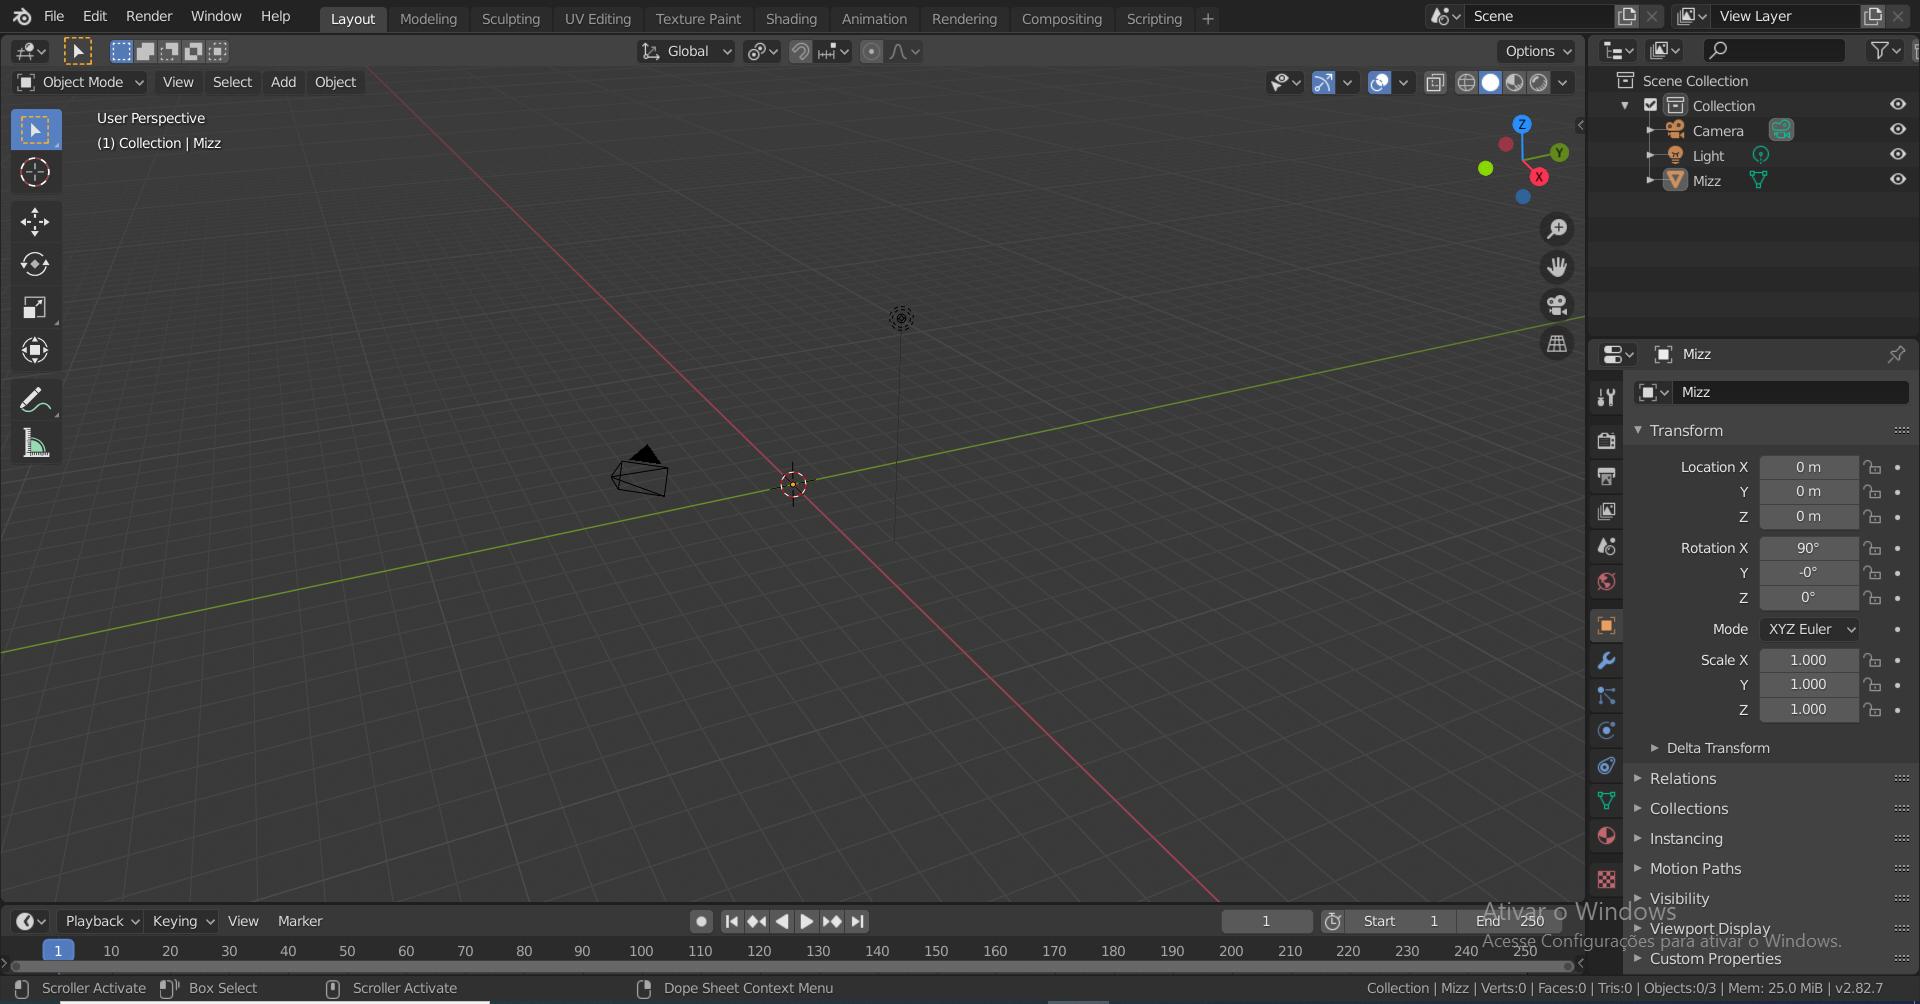
Task: Select the Annotate tool
Action: pos(35,399)
